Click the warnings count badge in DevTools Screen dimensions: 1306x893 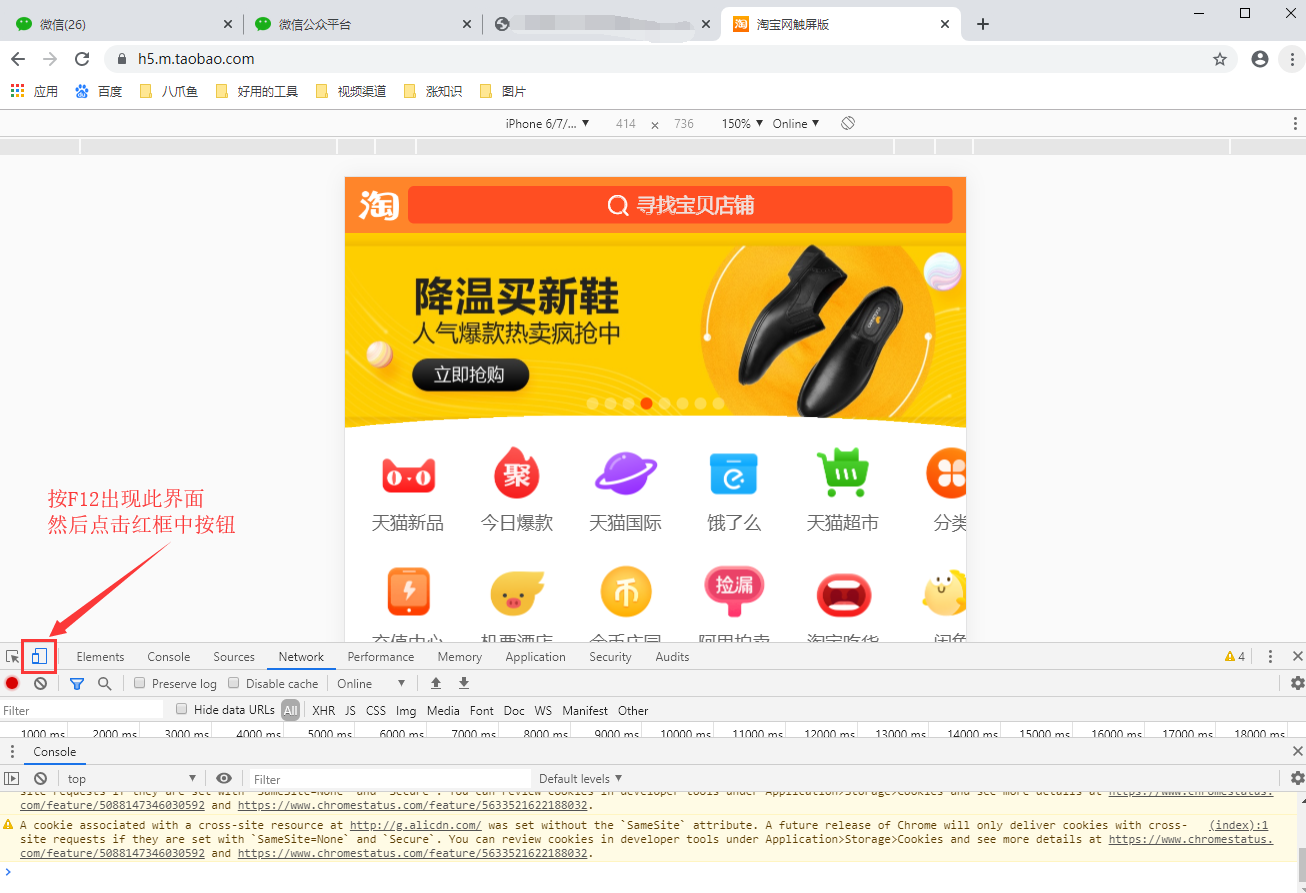point(1235,657)
